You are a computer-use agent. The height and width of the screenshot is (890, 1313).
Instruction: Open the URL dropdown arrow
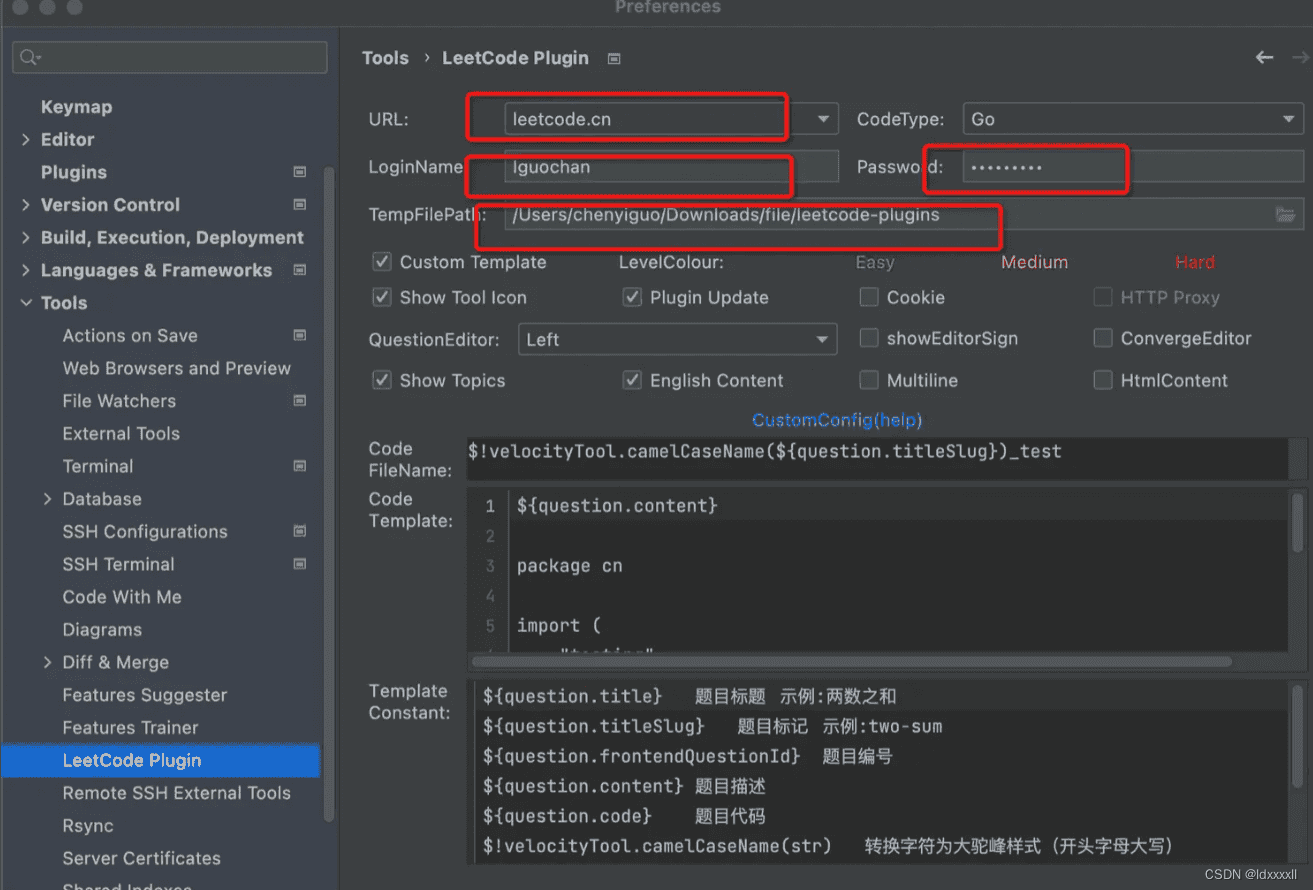click(823, 119)
